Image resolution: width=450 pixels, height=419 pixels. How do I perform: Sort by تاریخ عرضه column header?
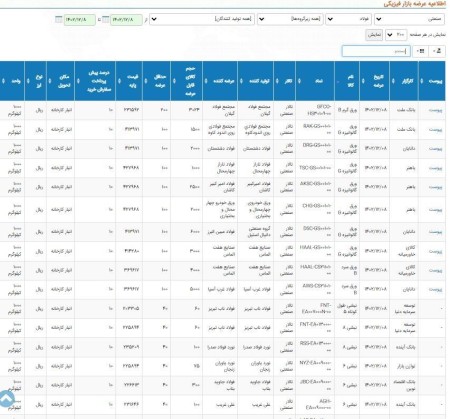[375, 81]
